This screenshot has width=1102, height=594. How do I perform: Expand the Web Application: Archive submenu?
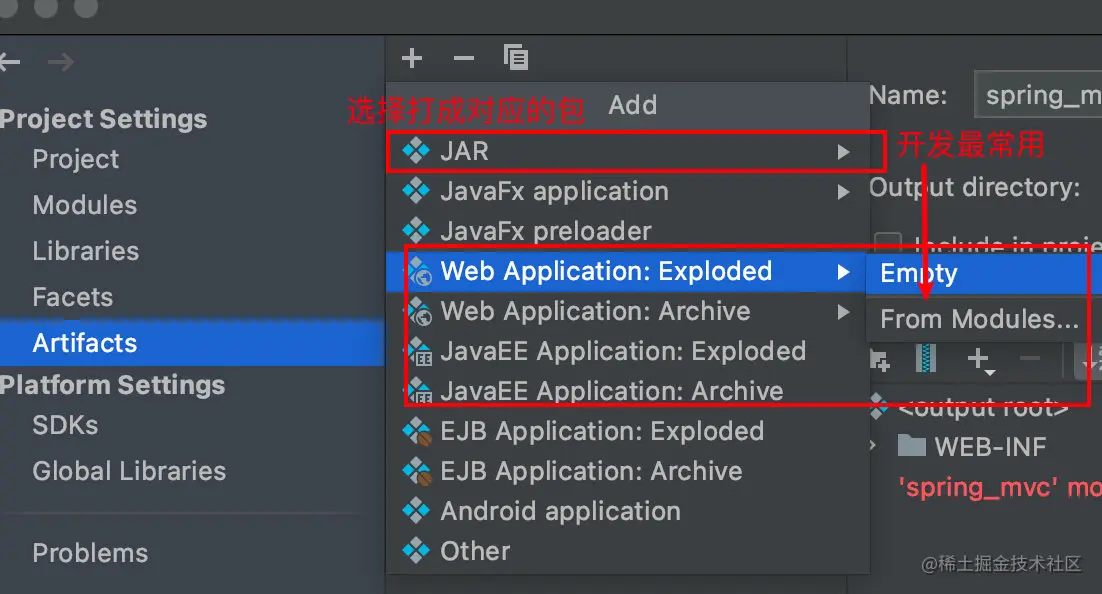[x=843, y=311]
